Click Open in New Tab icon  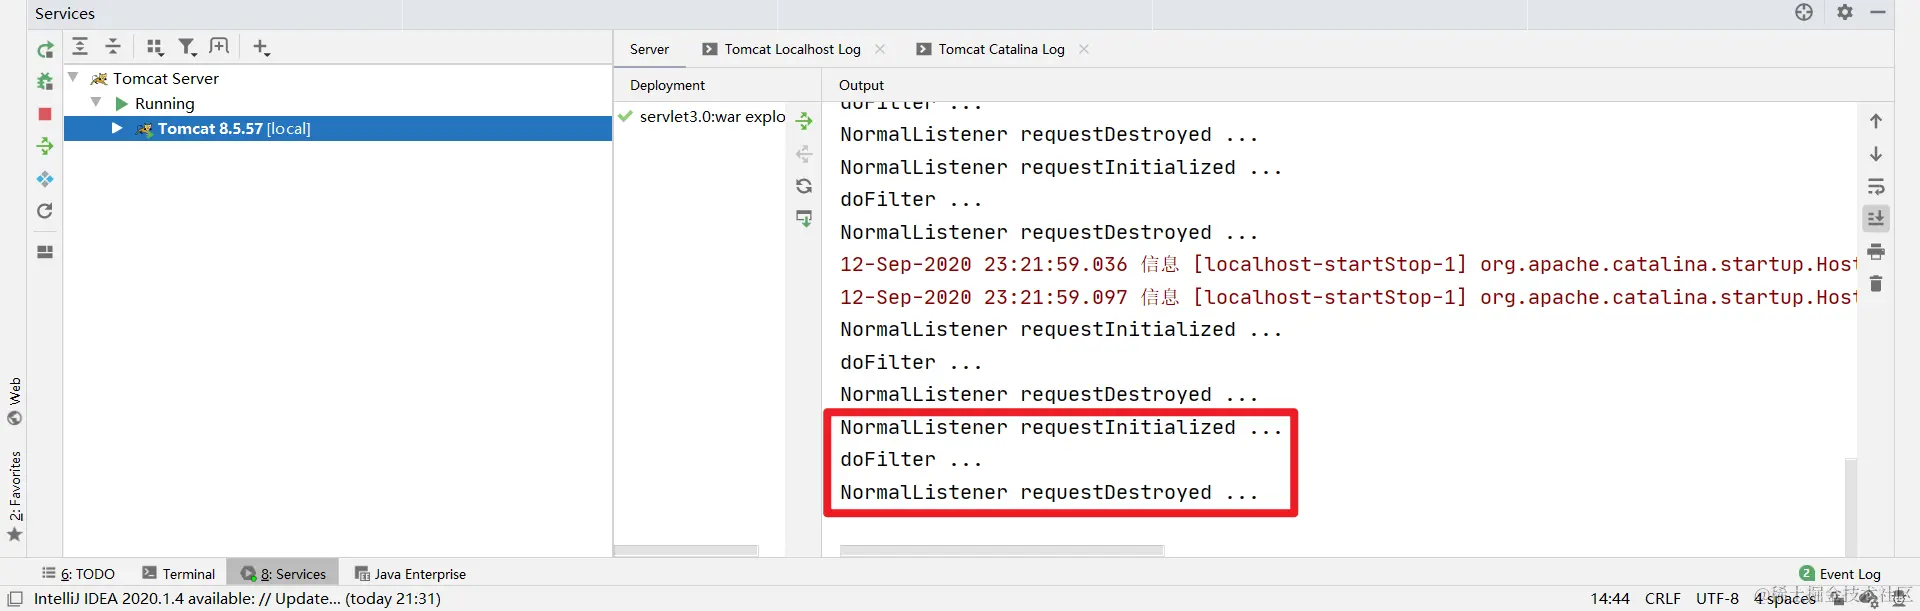(219, 46)
